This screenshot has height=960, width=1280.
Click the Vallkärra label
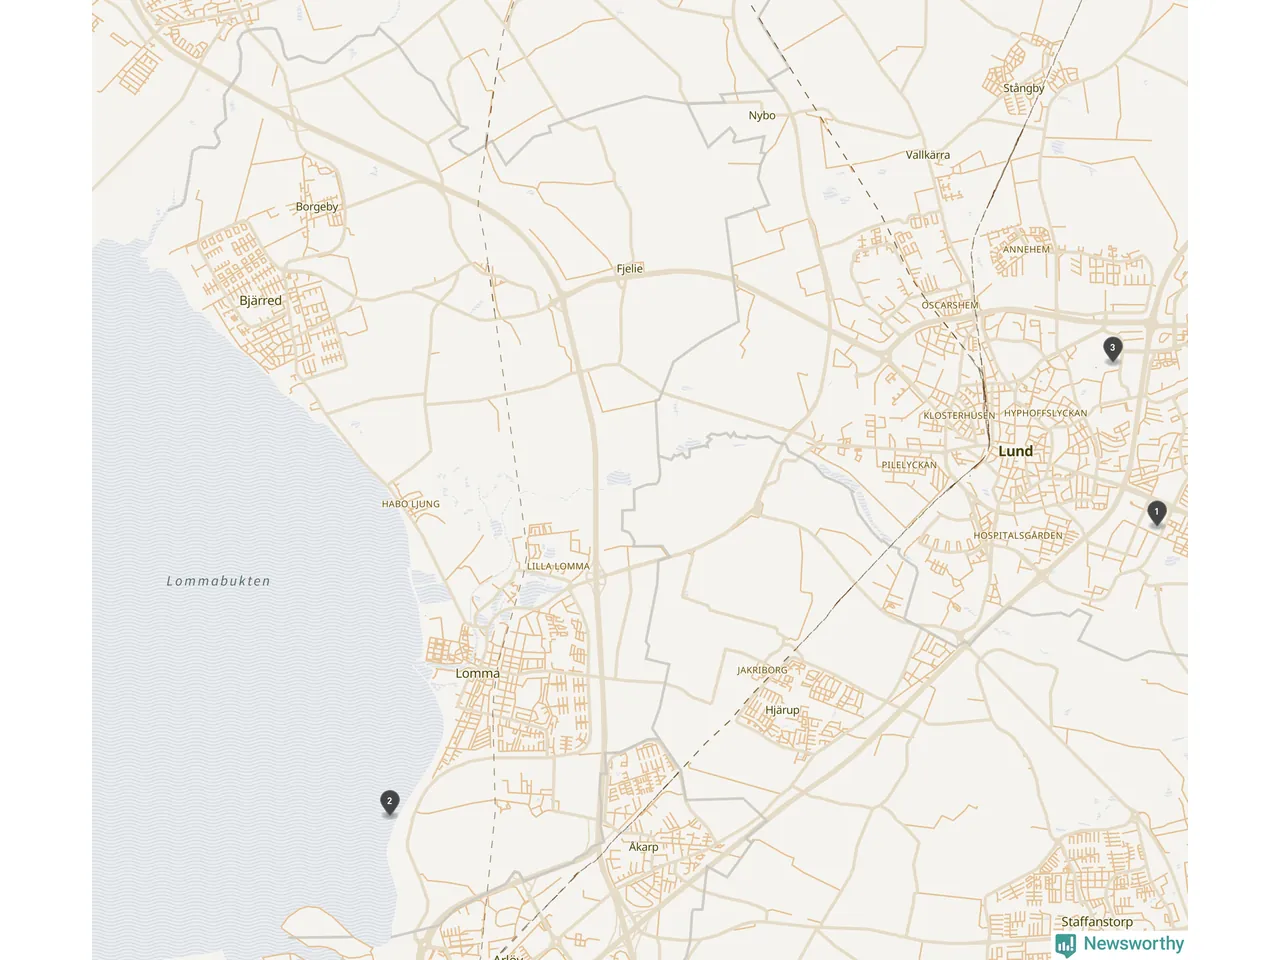(x=928, y=155)
